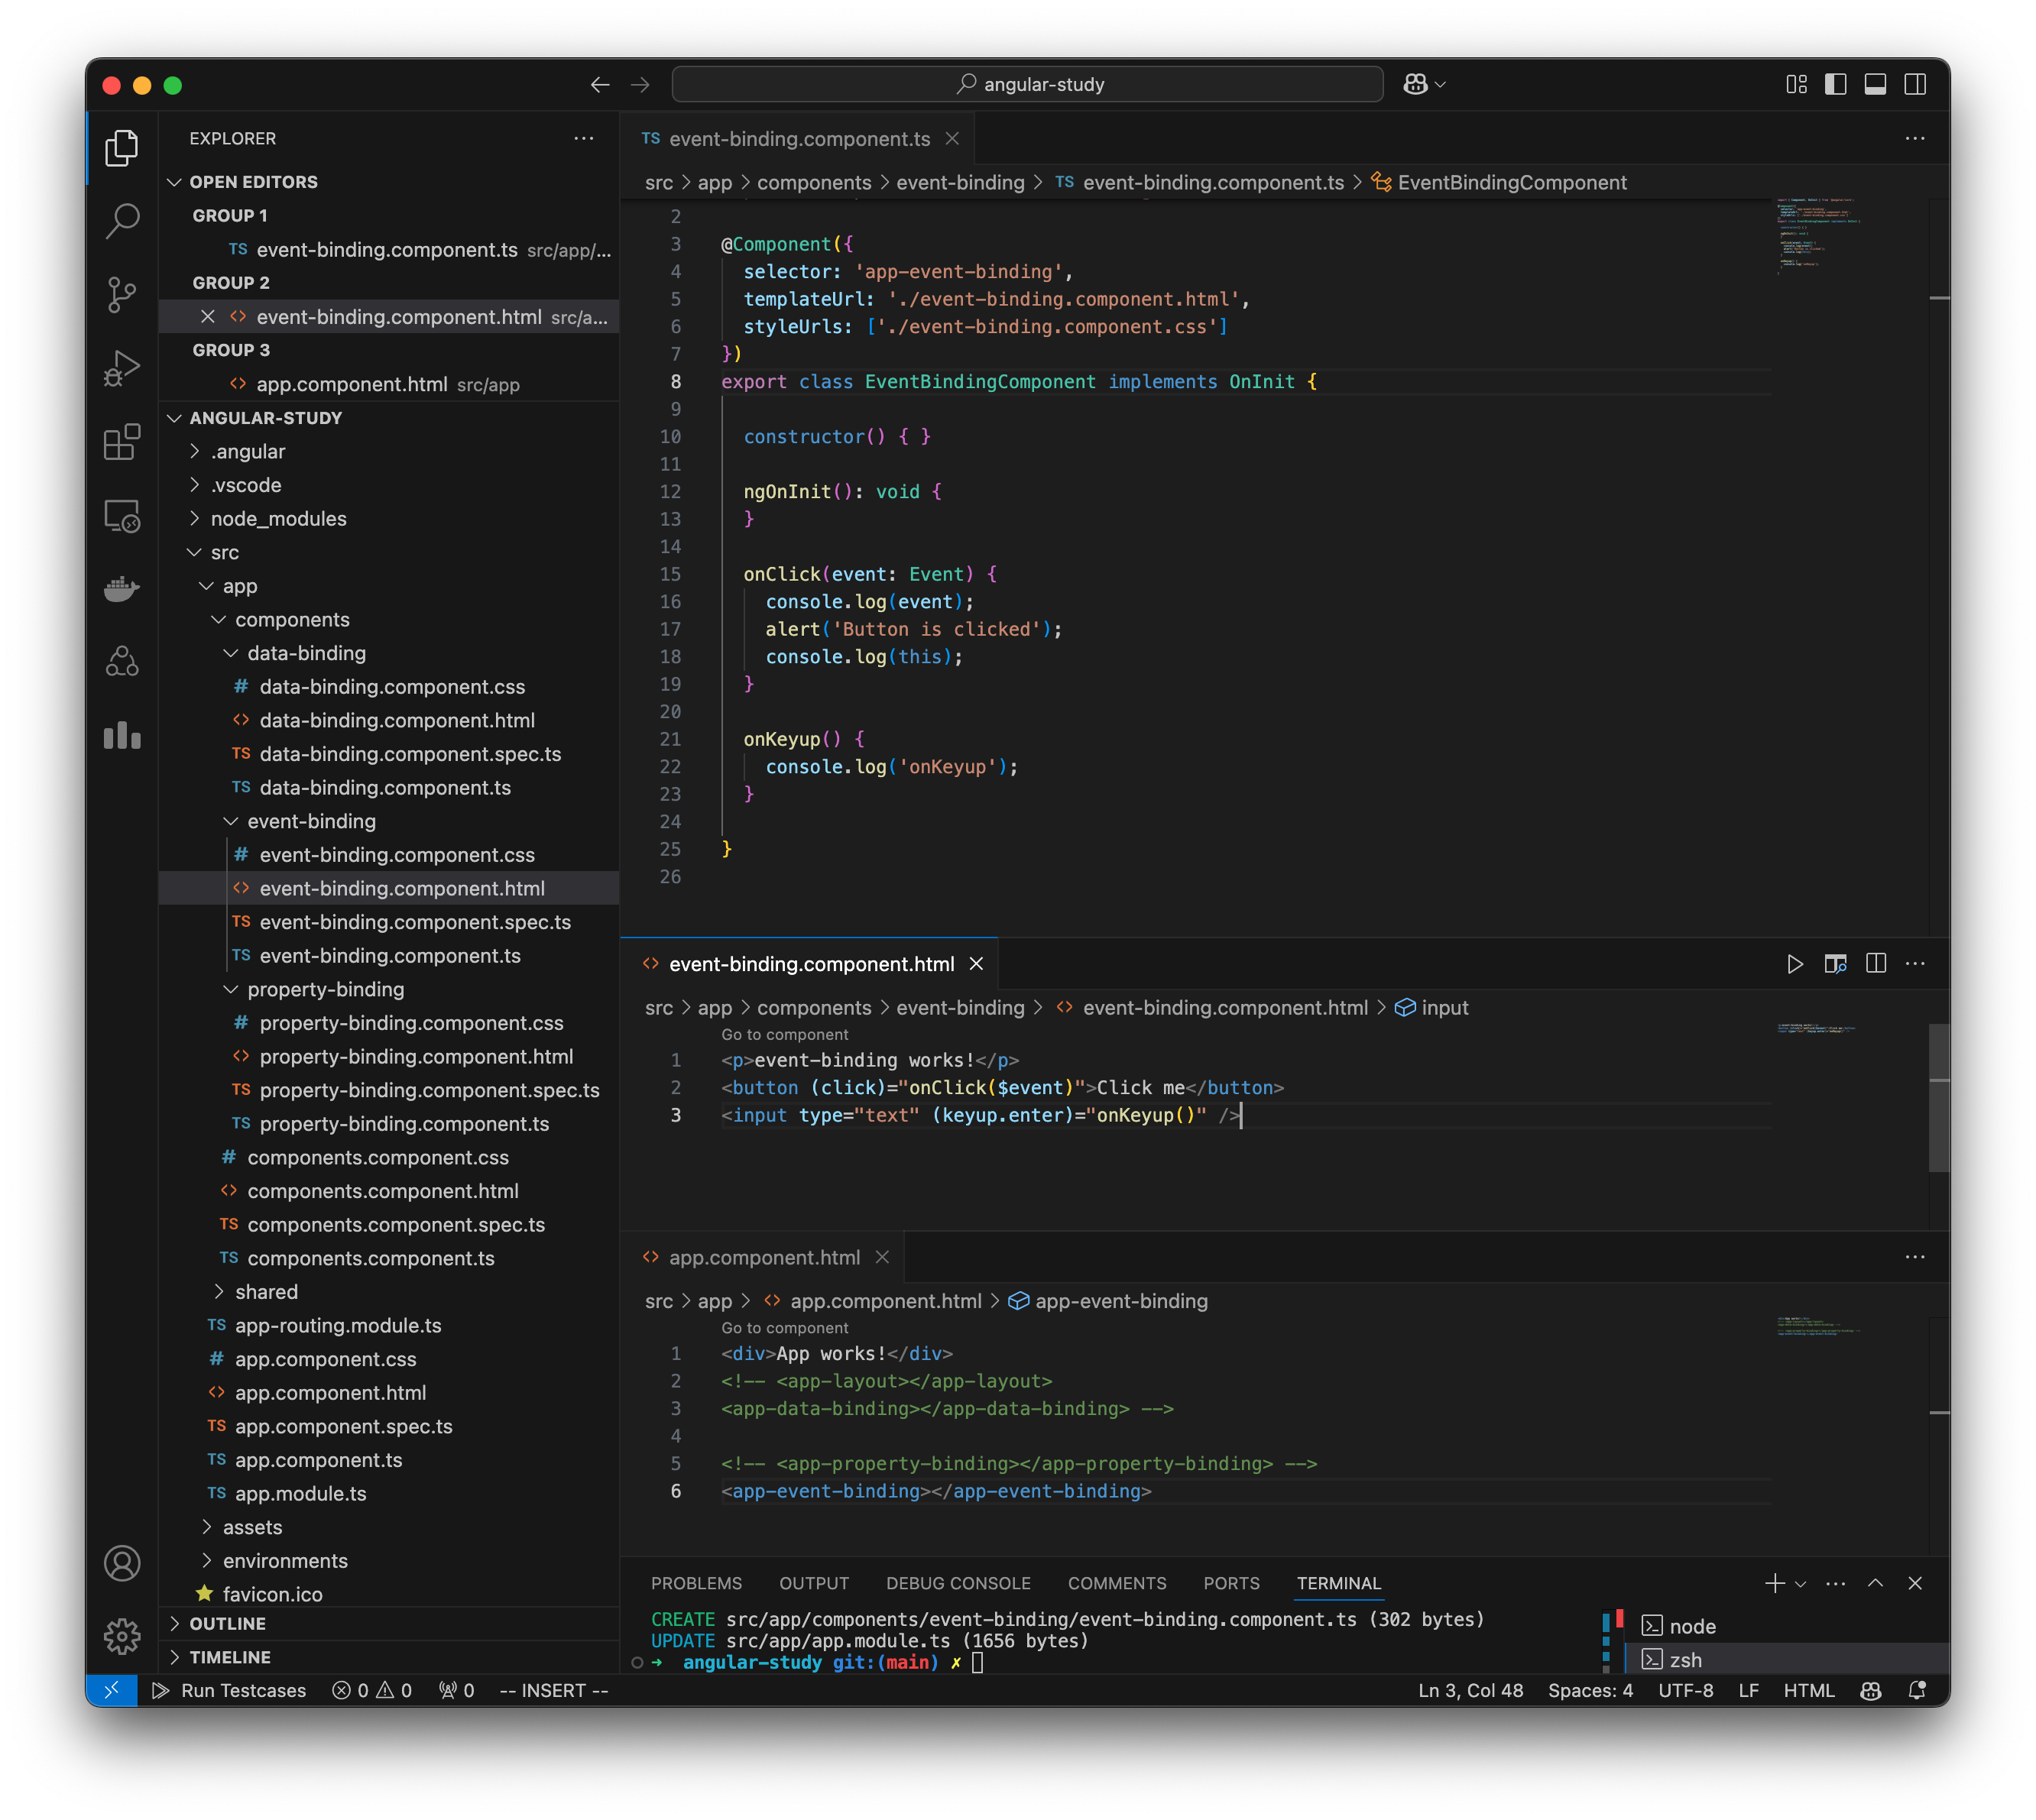Expand the shared folder

click(x=267, y=1291)
